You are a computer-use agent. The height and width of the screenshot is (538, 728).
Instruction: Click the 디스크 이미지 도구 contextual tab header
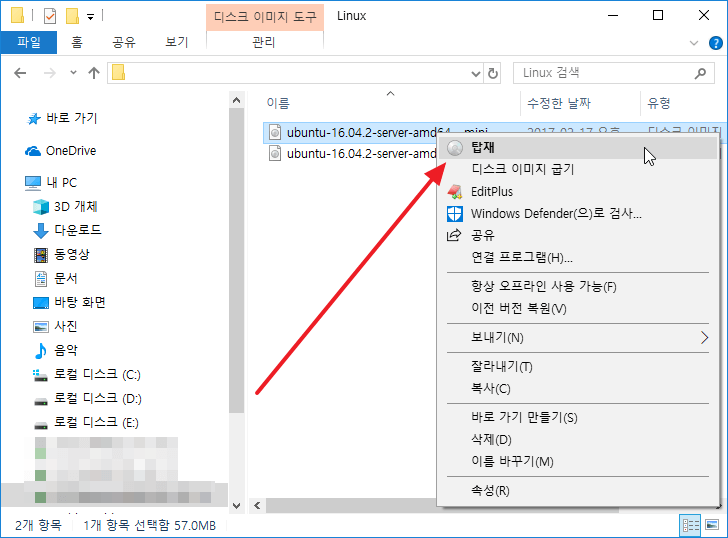tap(265, 17)
